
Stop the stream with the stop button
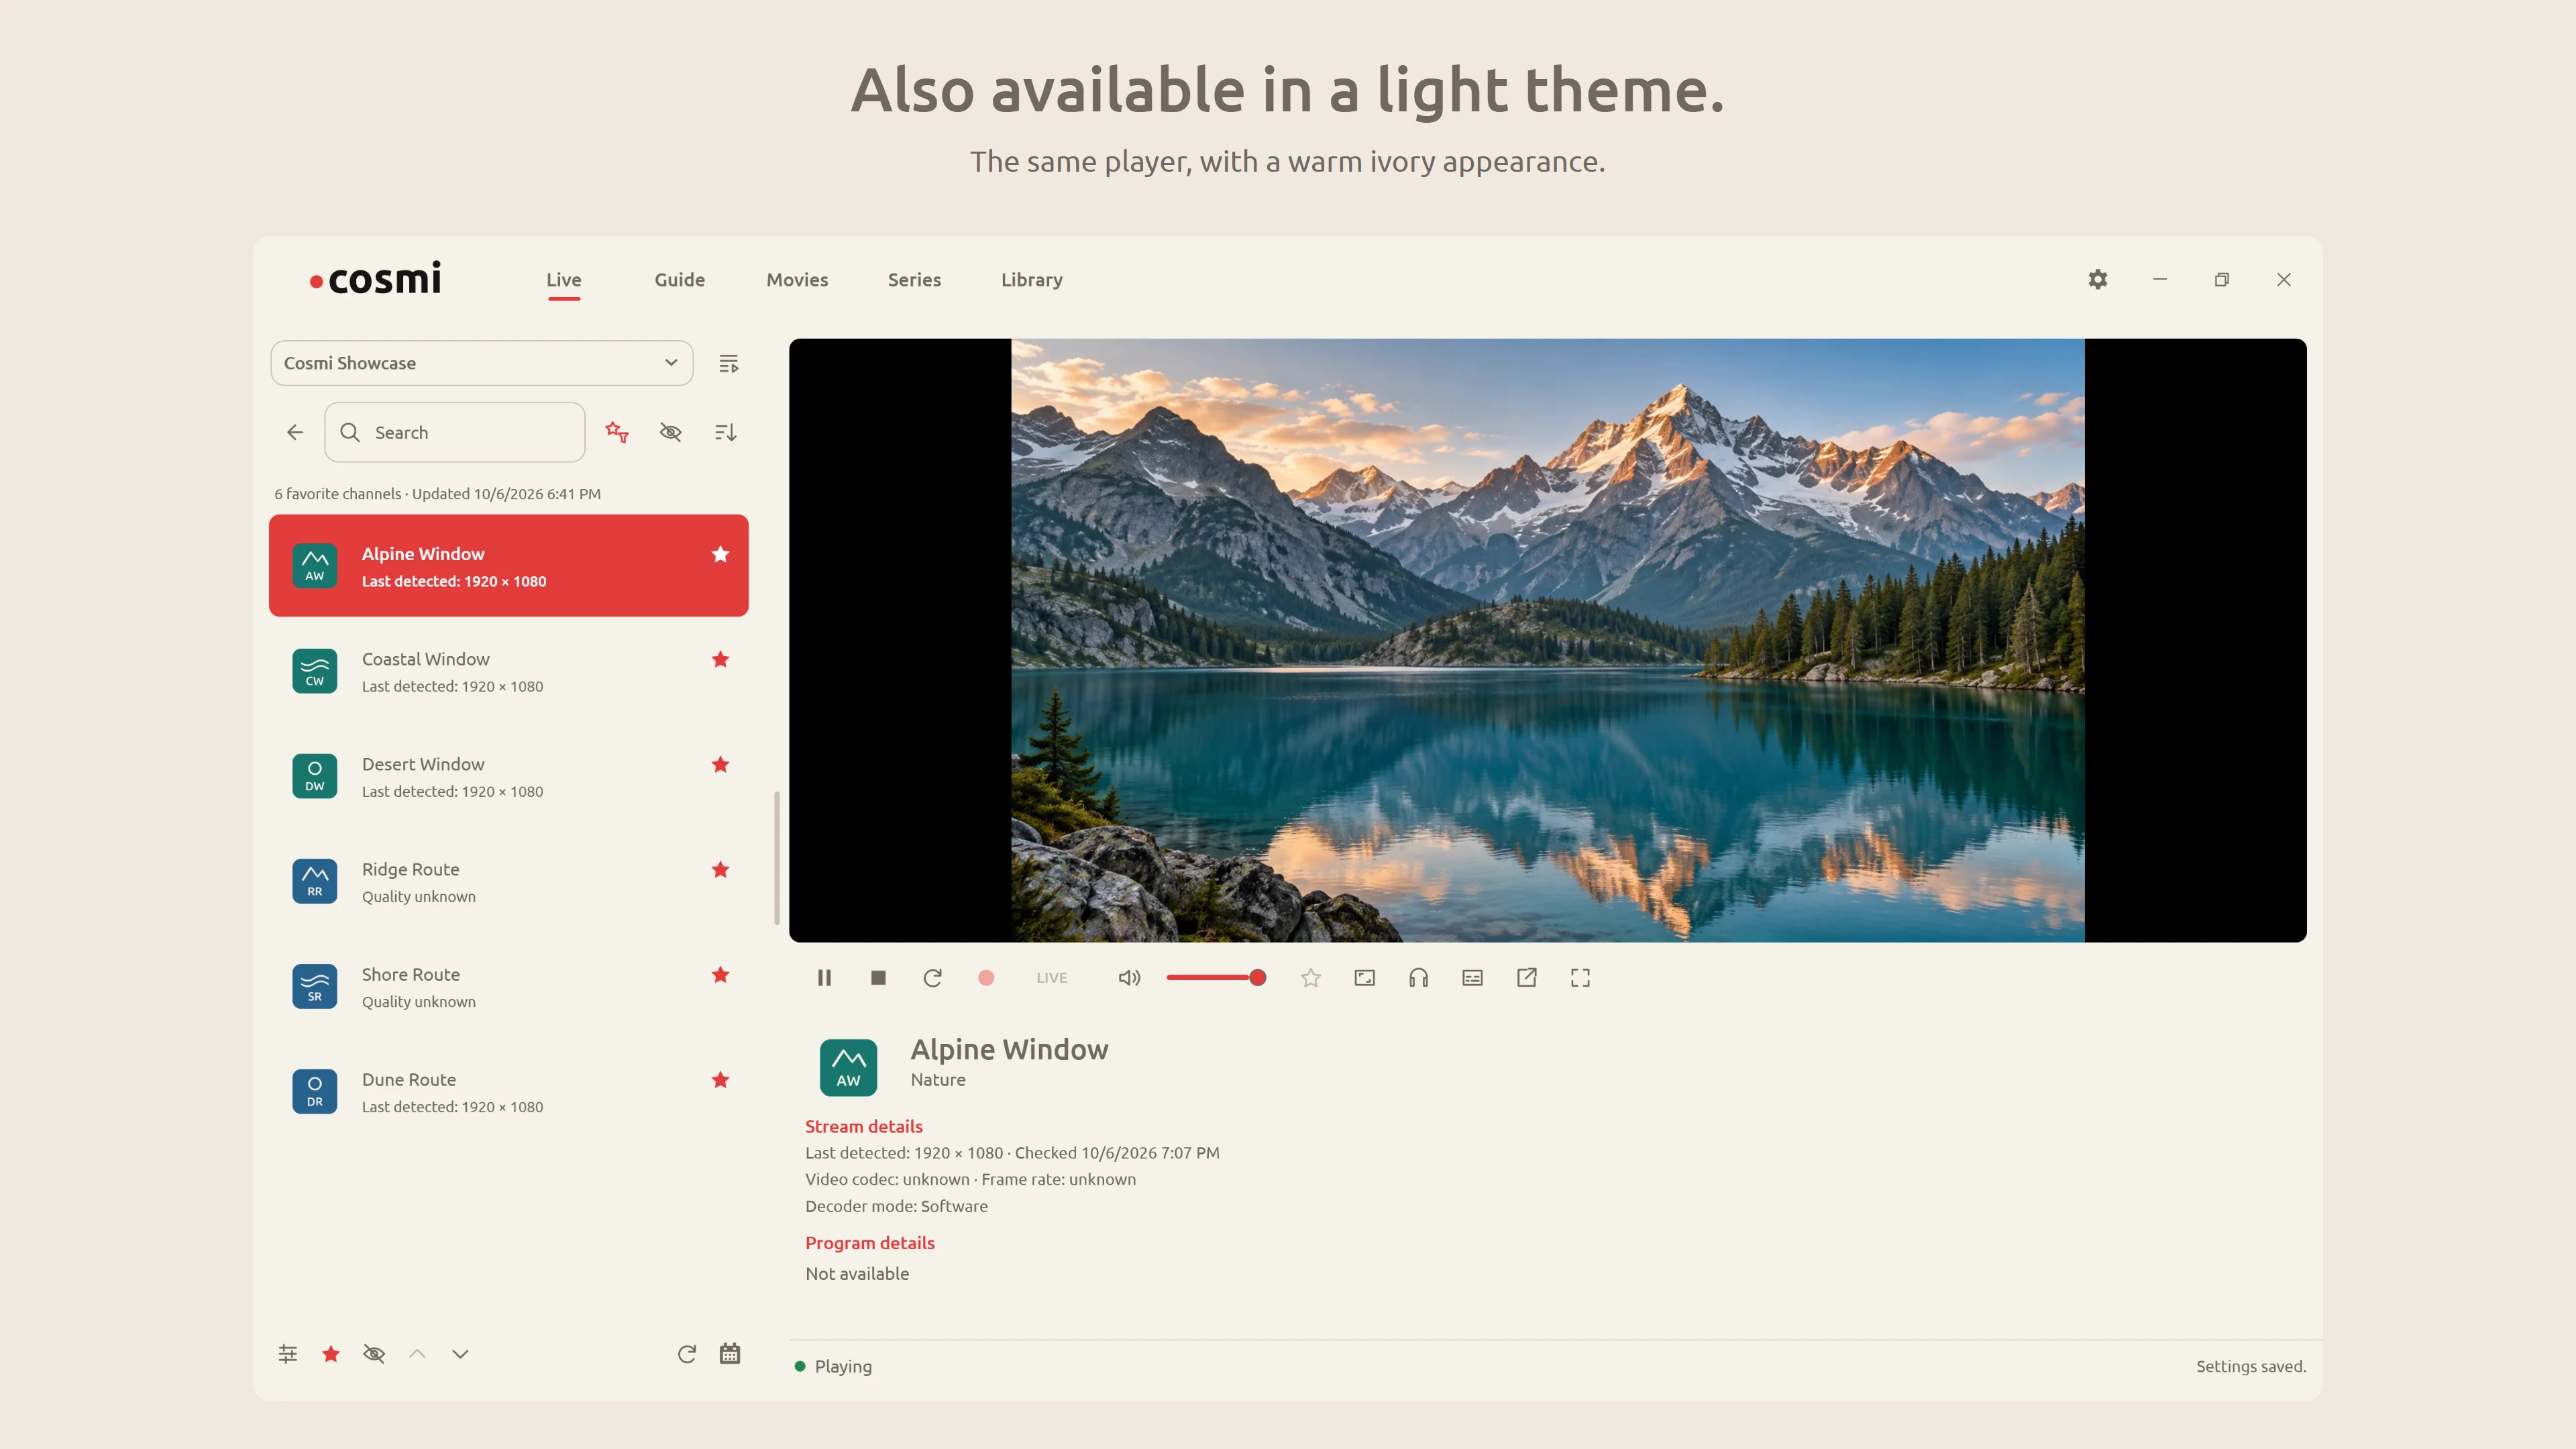tap(878, 977)
